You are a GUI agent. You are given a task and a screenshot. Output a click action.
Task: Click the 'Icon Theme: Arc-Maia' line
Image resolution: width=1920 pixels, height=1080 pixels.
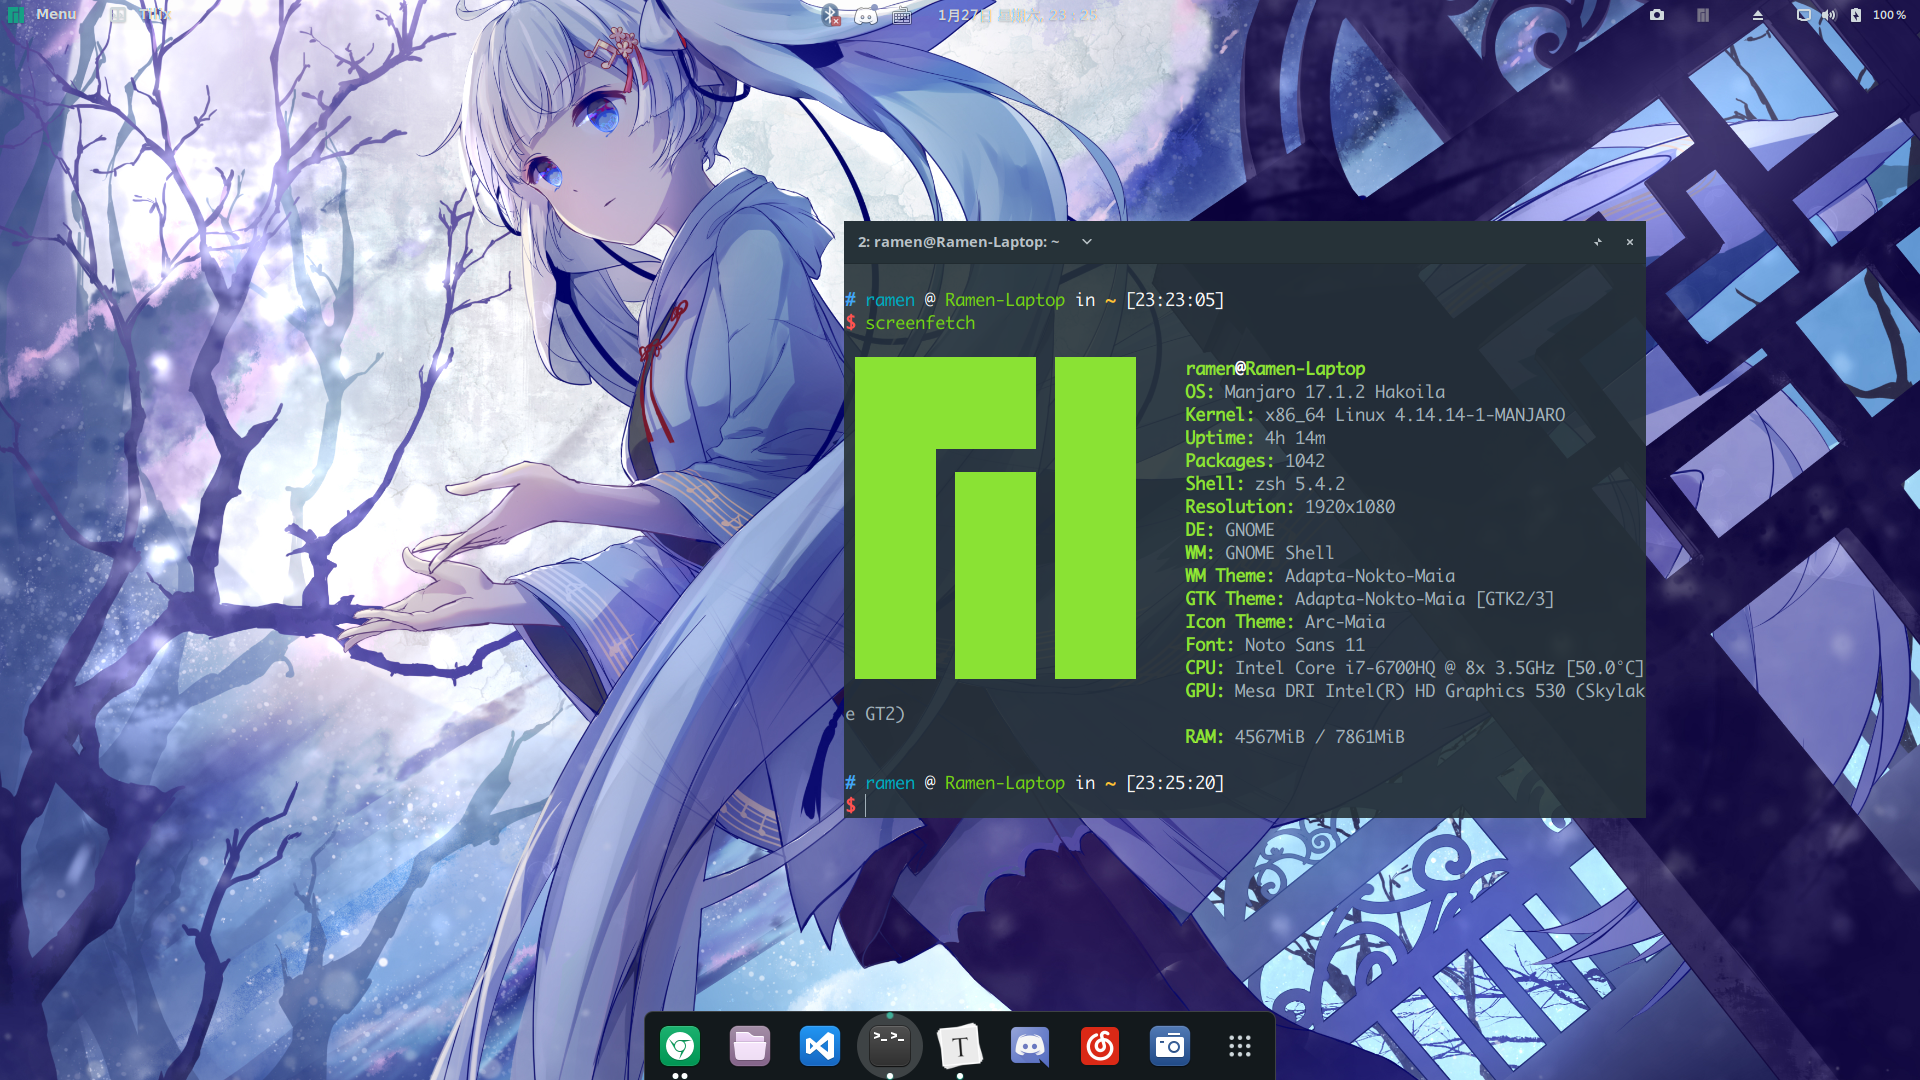[1285, 622]
